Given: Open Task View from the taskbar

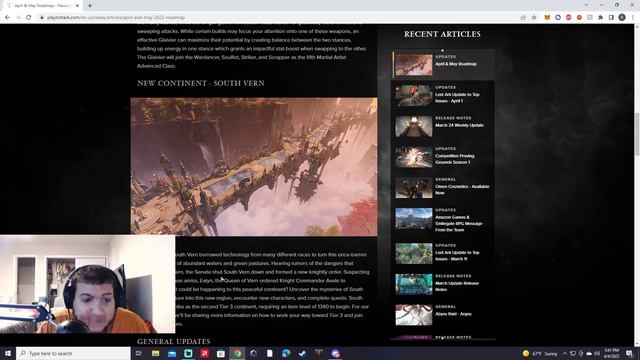Looking at the screenshot, I should pos(139,353).
